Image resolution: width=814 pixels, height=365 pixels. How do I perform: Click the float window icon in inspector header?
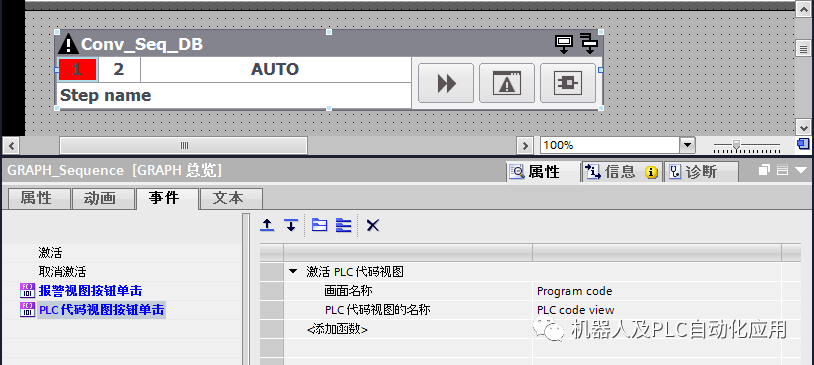(x=765, y=170)
